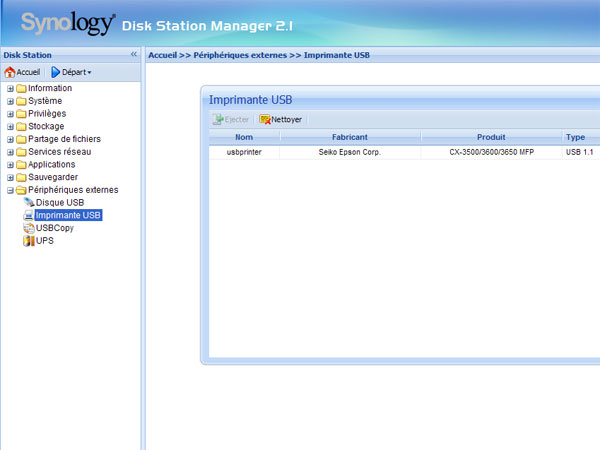The image size is (600, 450).
Task: Select Partage de fichiers in the tree
Action: coord(65,139)
